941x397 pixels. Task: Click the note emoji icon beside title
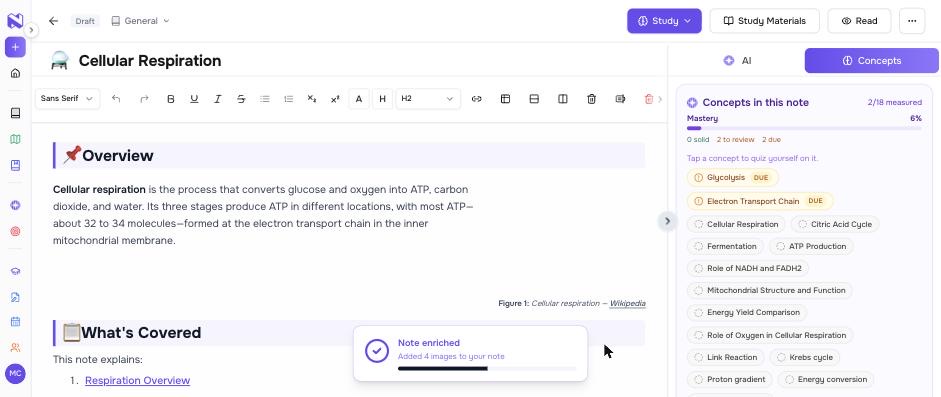59,61
